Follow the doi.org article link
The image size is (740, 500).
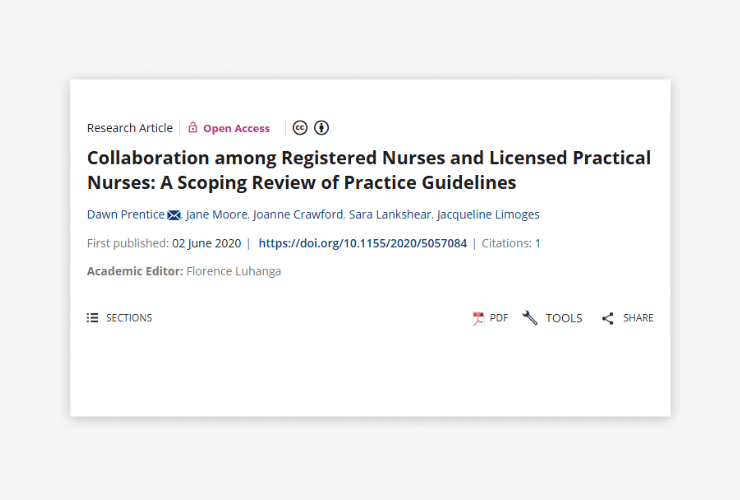[362, 243]
